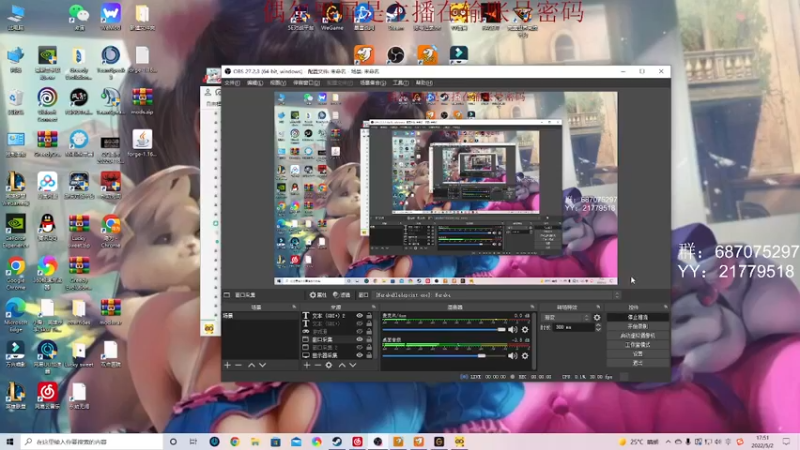Remove the selected scene with minus icon
The height and width of the screenshot is (450, 800).
tap(238, 365)
